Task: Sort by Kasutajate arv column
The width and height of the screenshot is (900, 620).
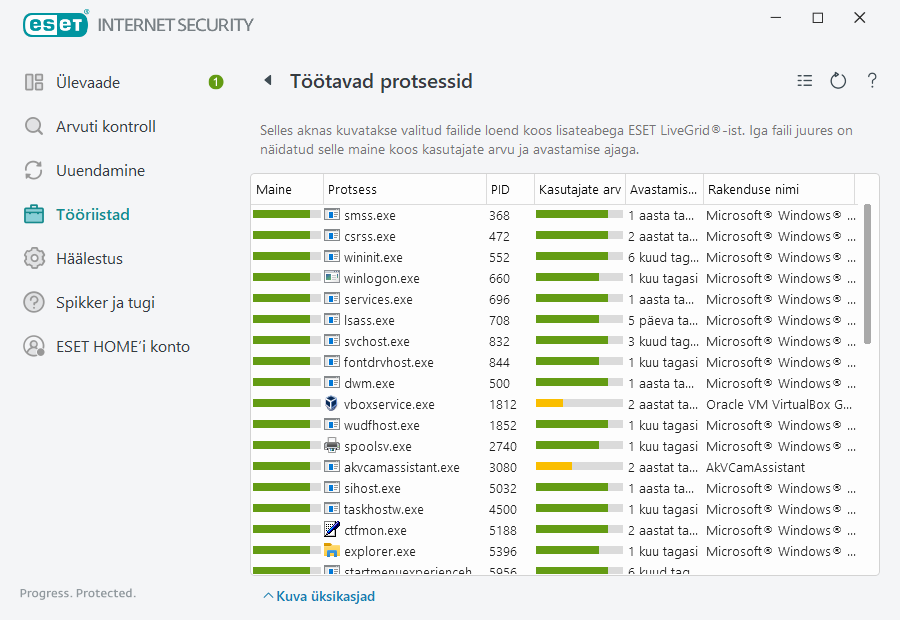Action: [x=578, y=189]
